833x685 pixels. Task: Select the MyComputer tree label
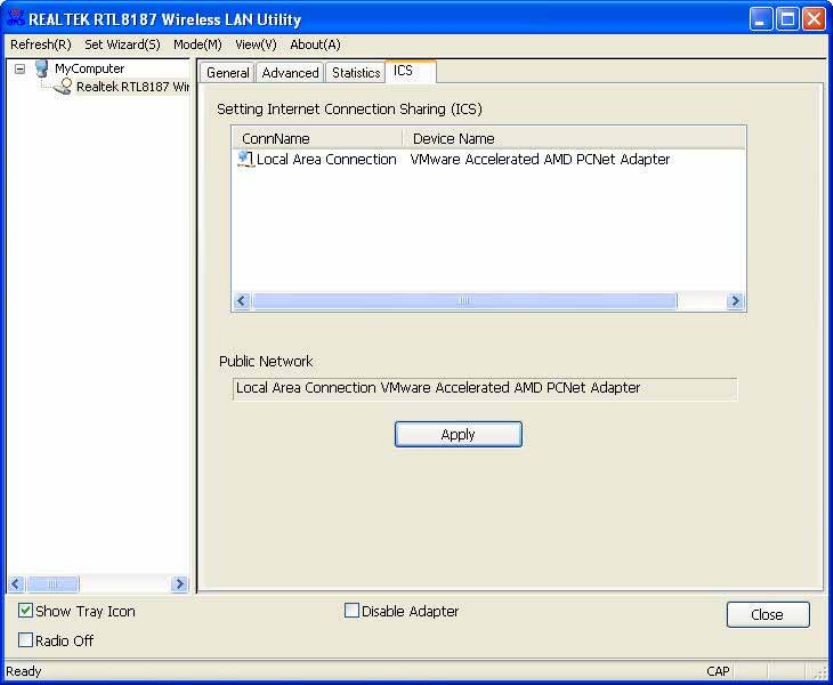point(89,69)
